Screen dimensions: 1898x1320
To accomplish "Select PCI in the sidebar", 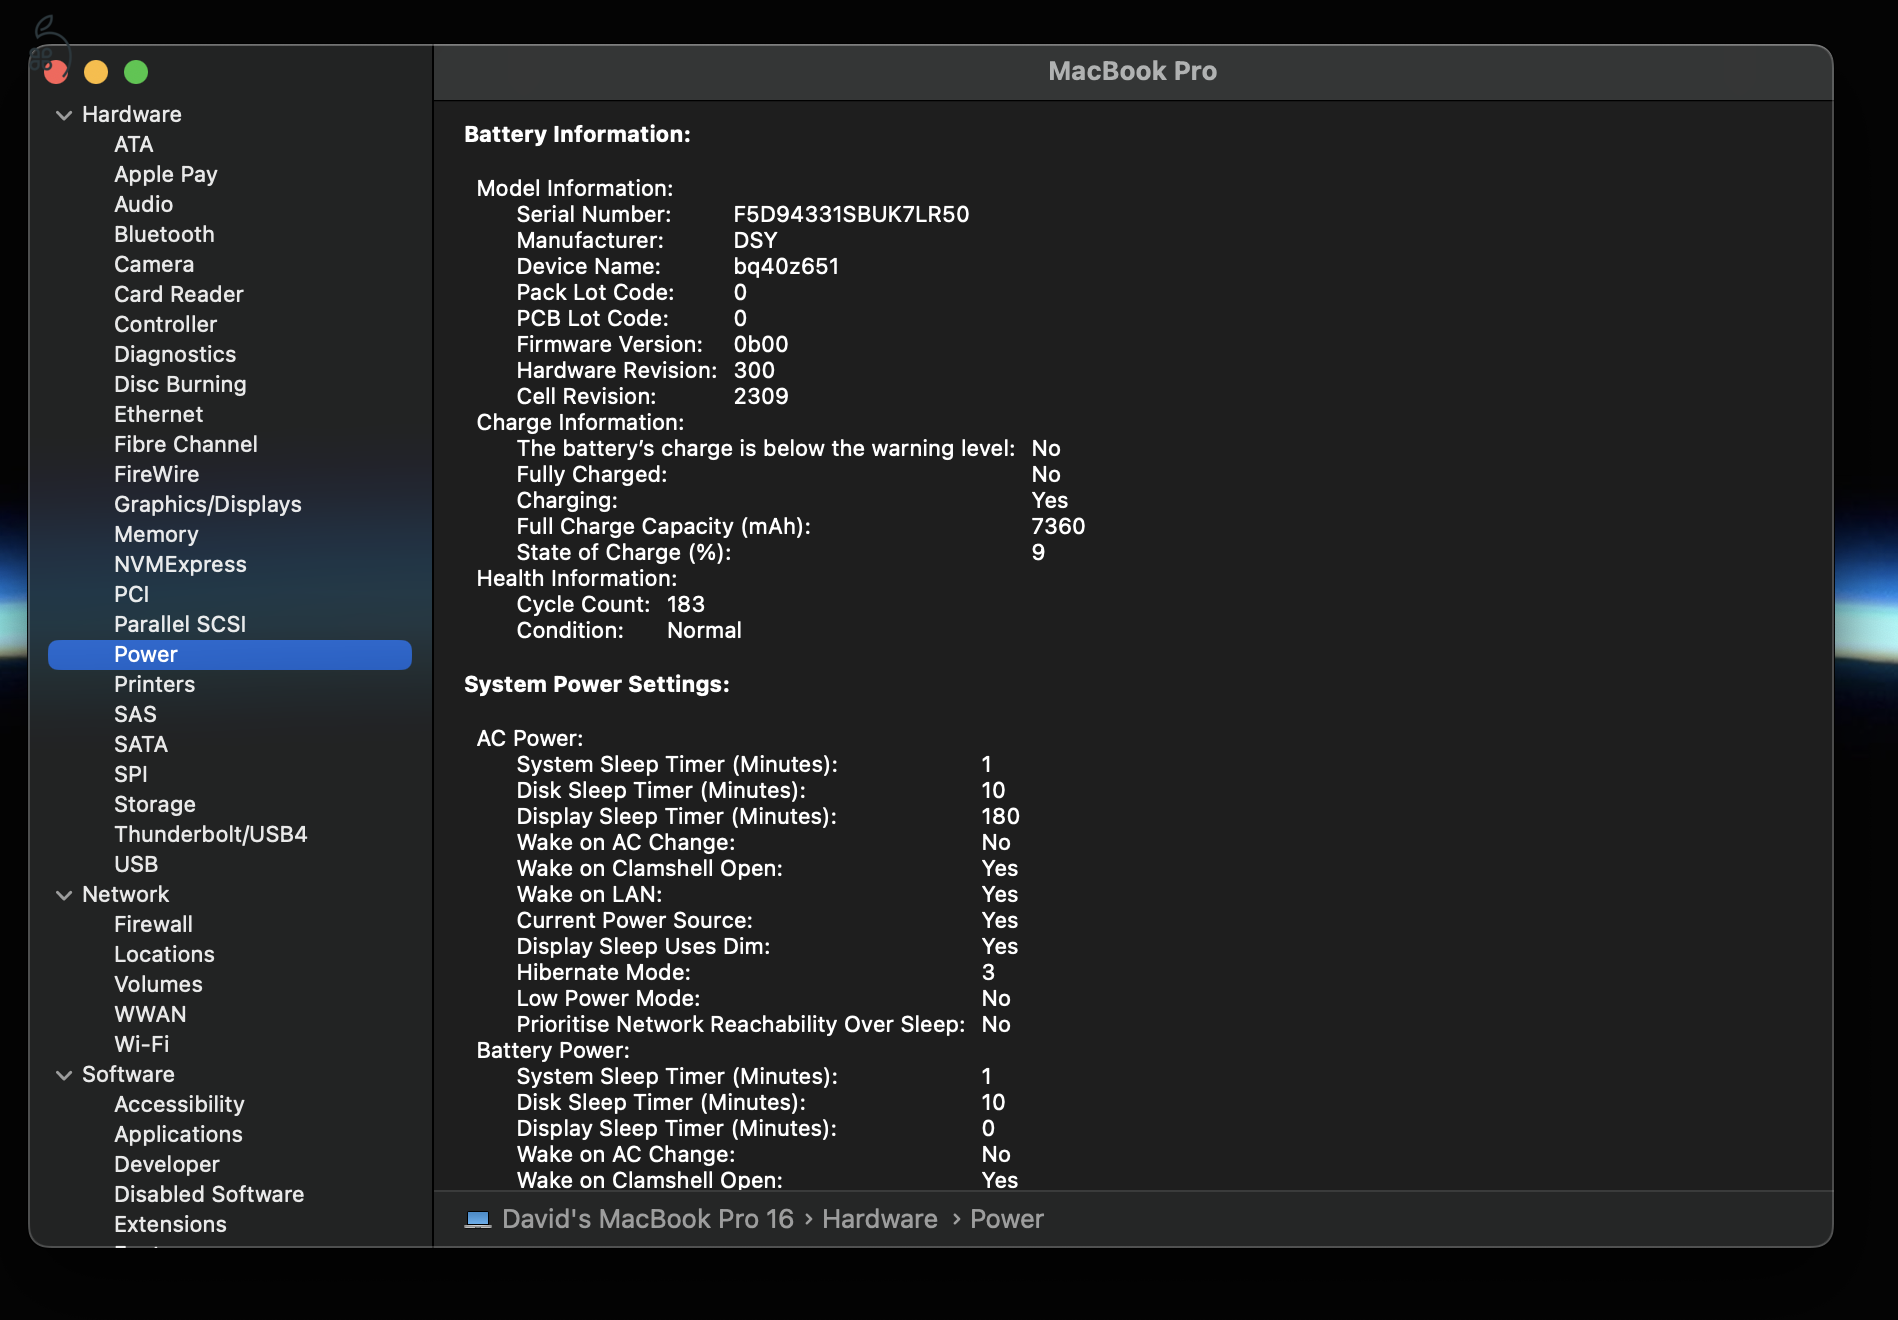I will (131, 594).
